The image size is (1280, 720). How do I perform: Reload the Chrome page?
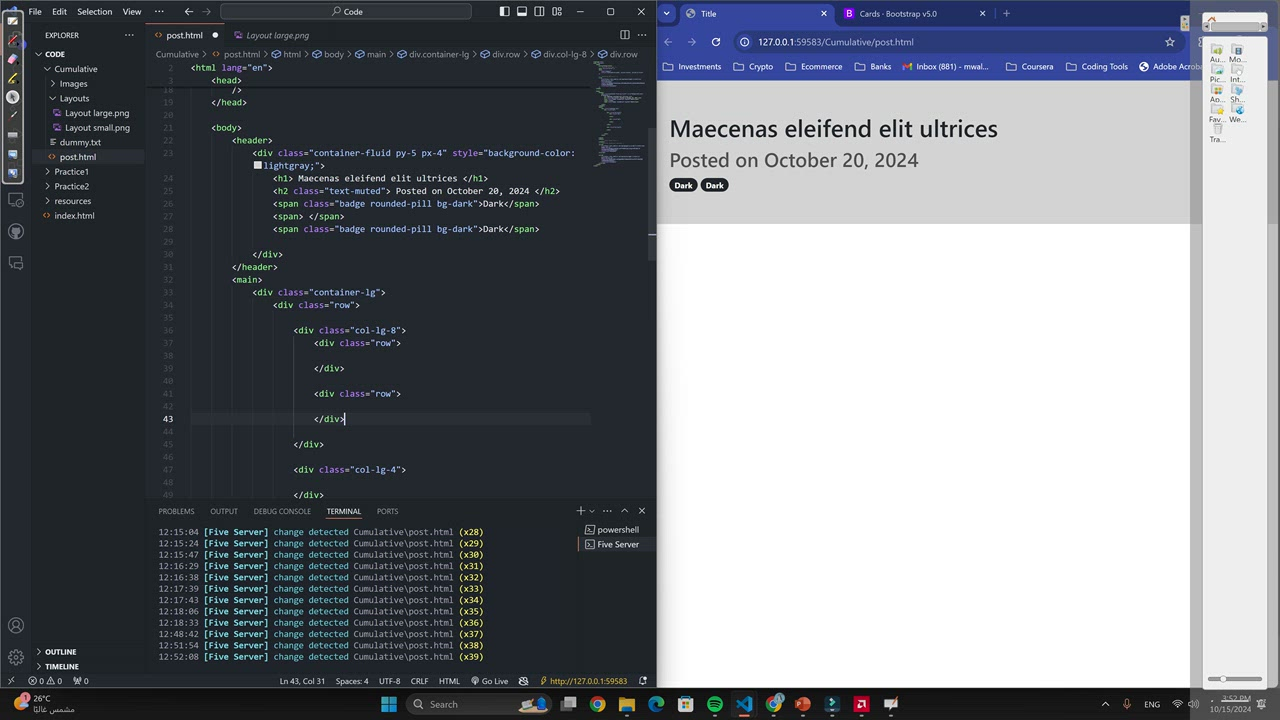[x=715, y=42]
